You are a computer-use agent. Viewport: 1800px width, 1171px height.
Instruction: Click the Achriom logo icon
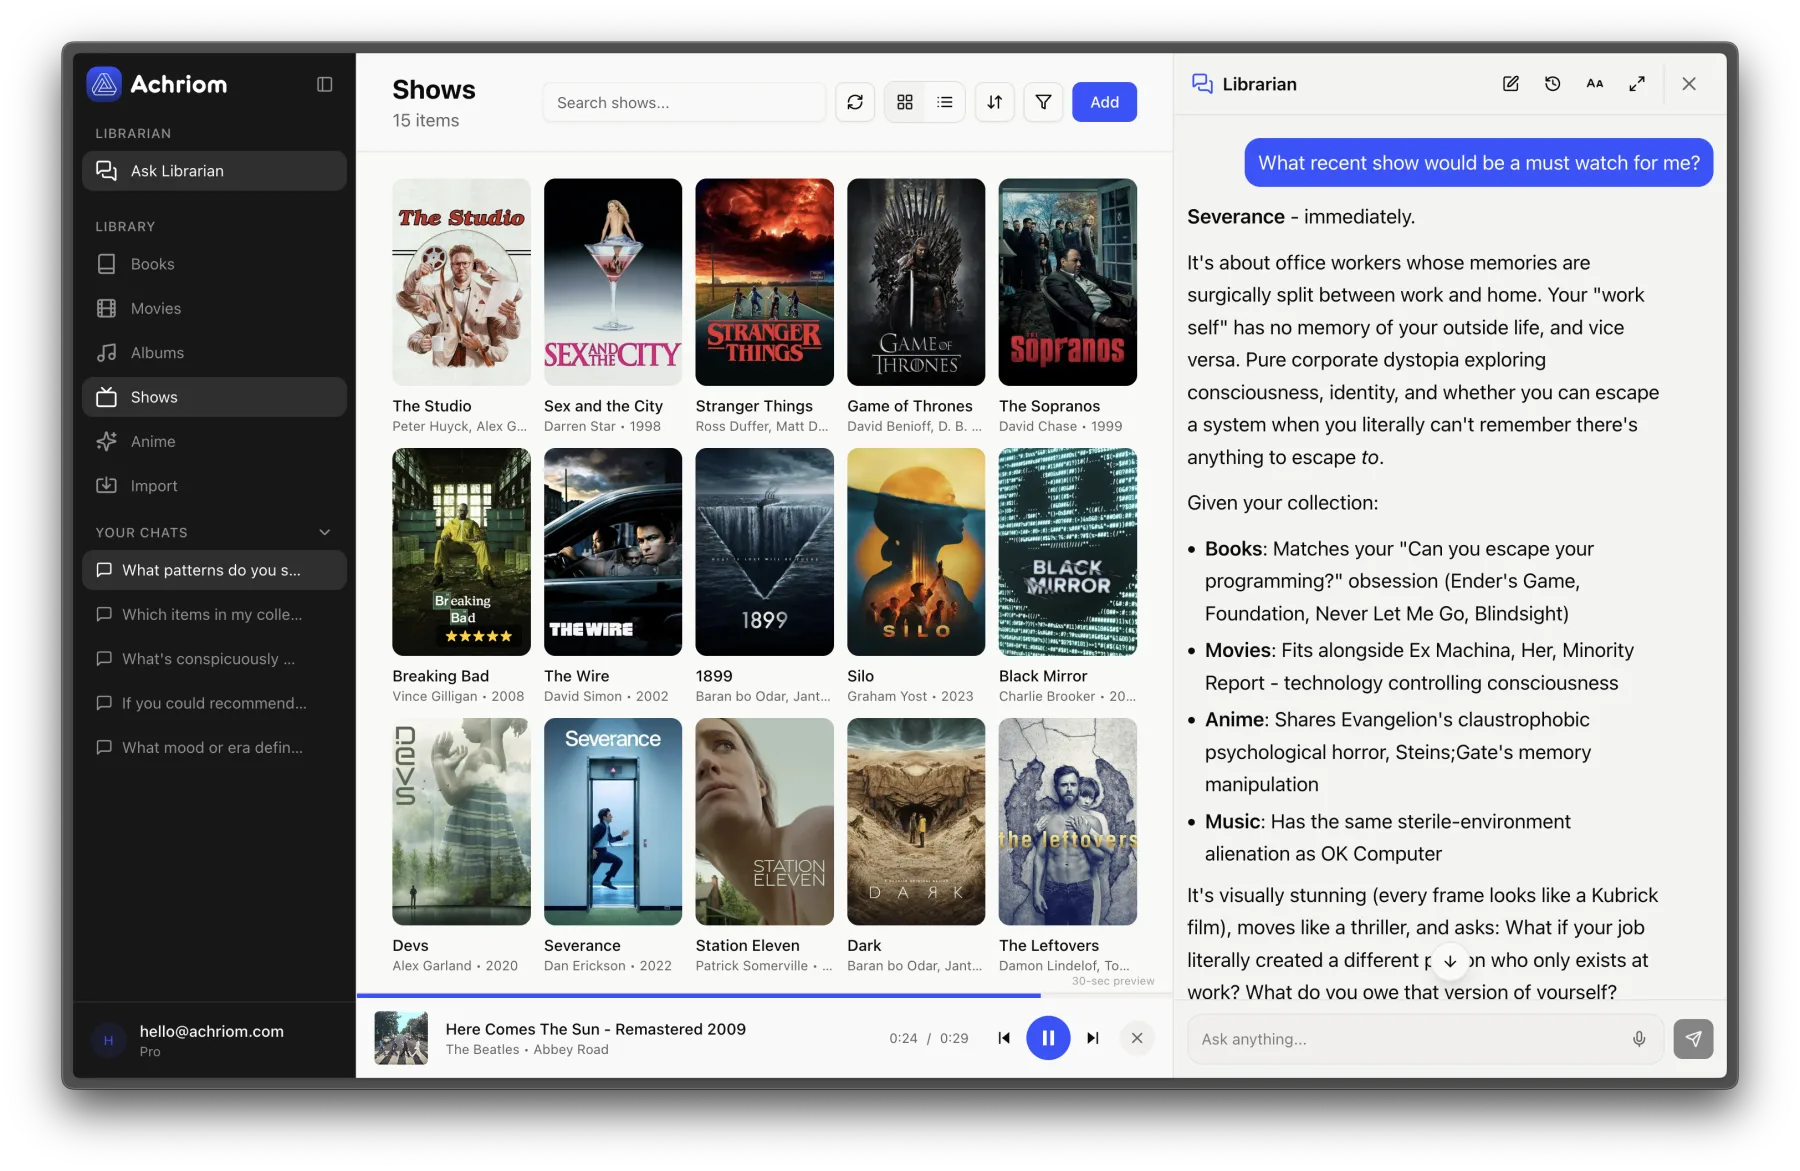104,84
